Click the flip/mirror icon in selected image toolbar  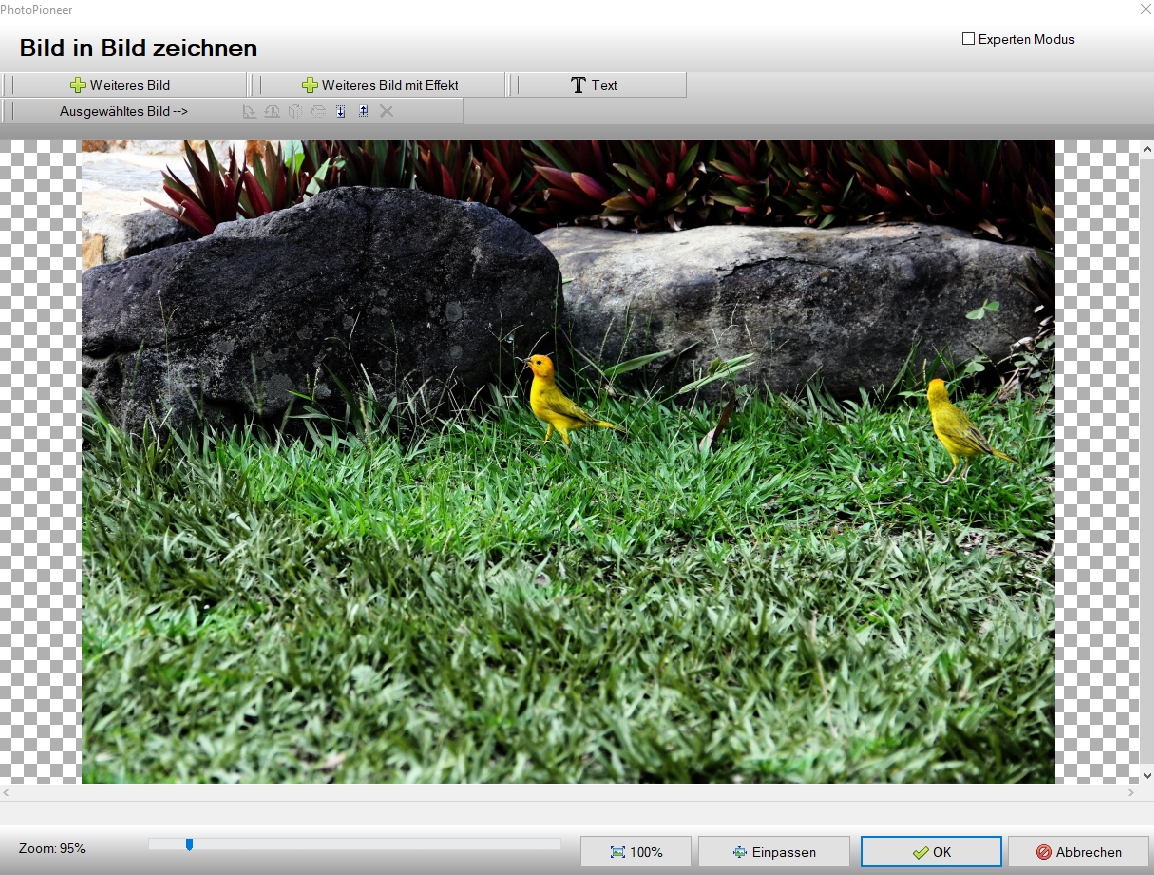pos(295,111)
